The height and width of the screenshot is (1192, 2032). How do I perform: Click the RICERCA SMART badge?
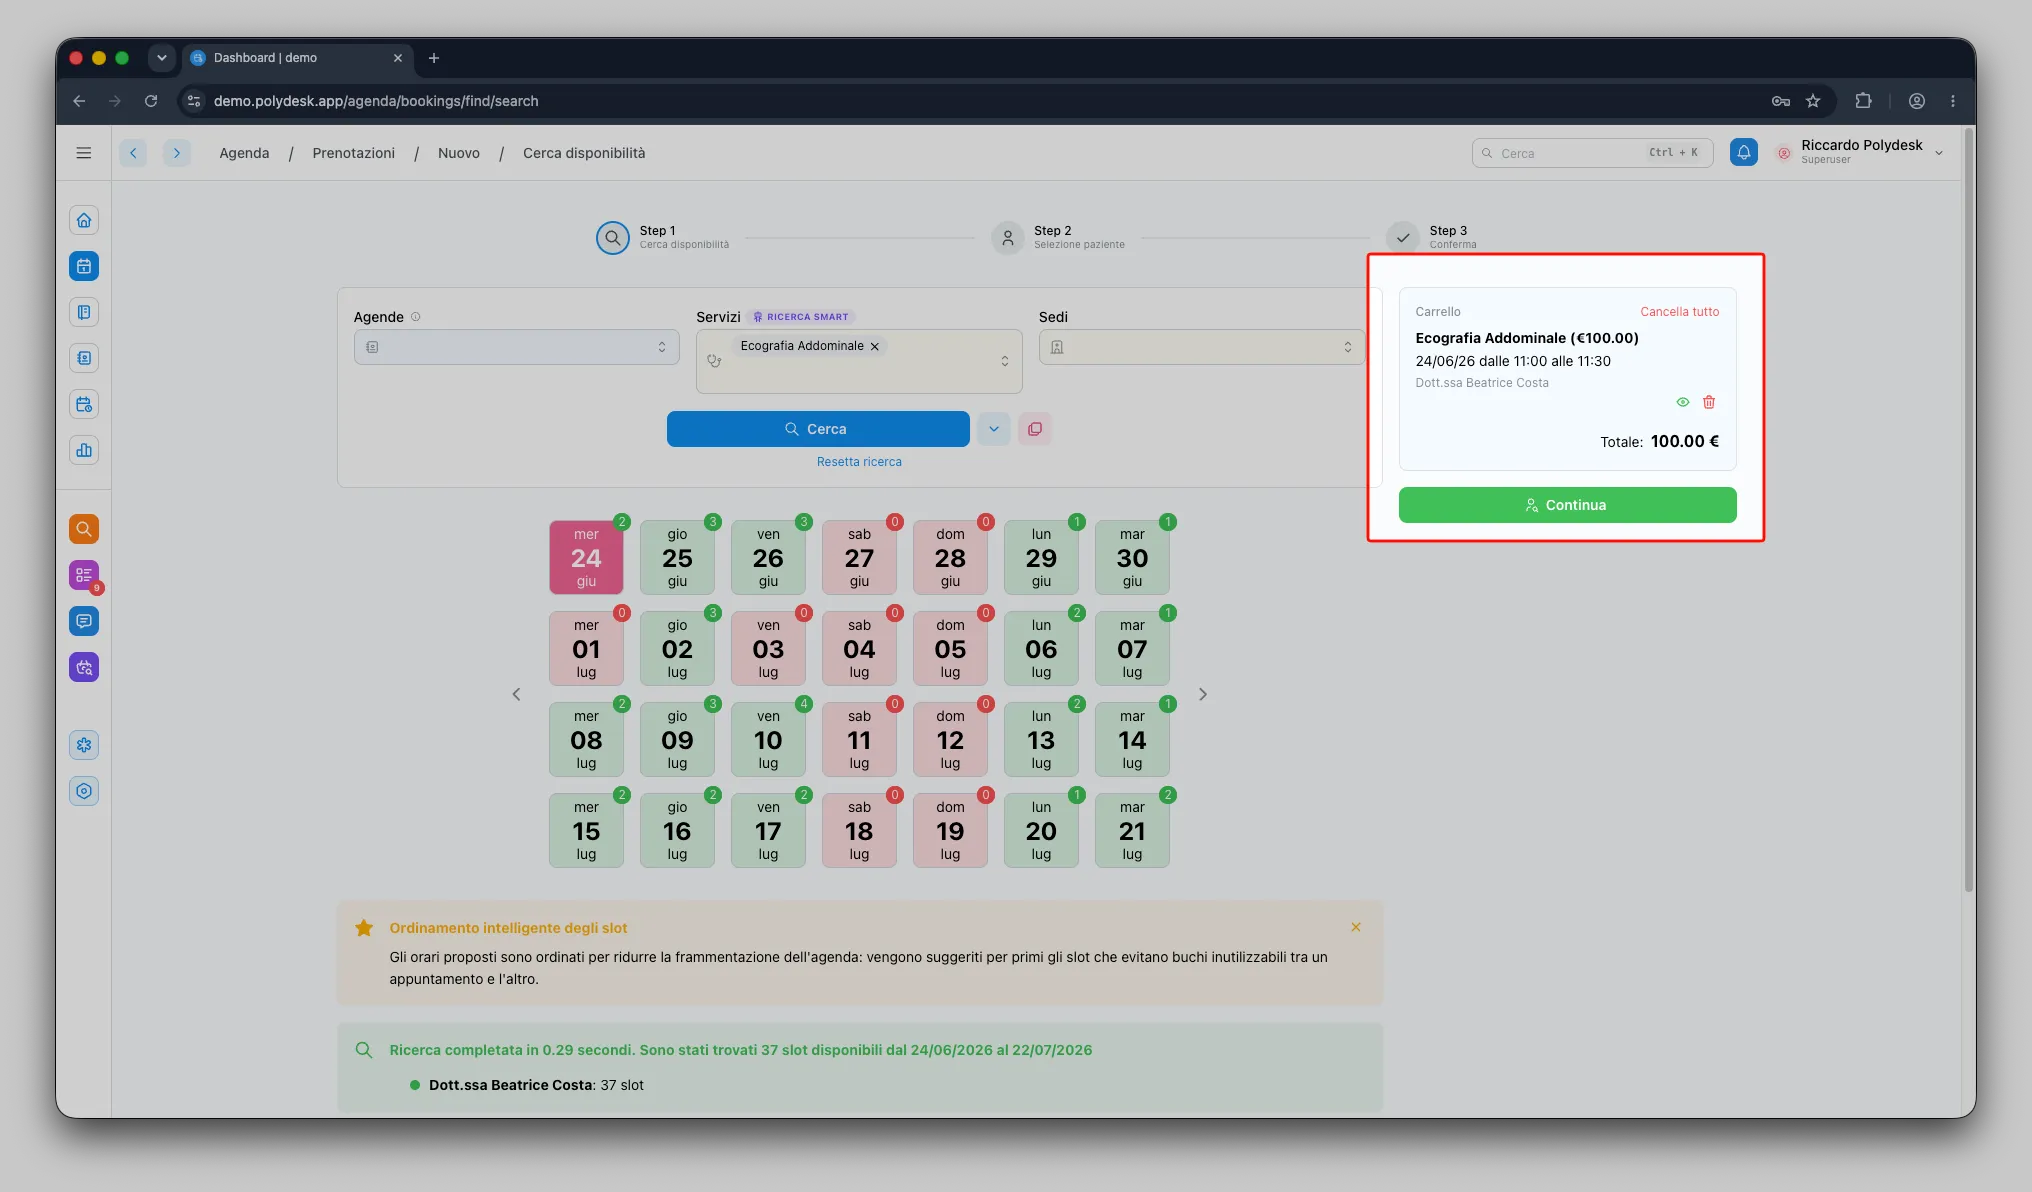pos(801,317)
